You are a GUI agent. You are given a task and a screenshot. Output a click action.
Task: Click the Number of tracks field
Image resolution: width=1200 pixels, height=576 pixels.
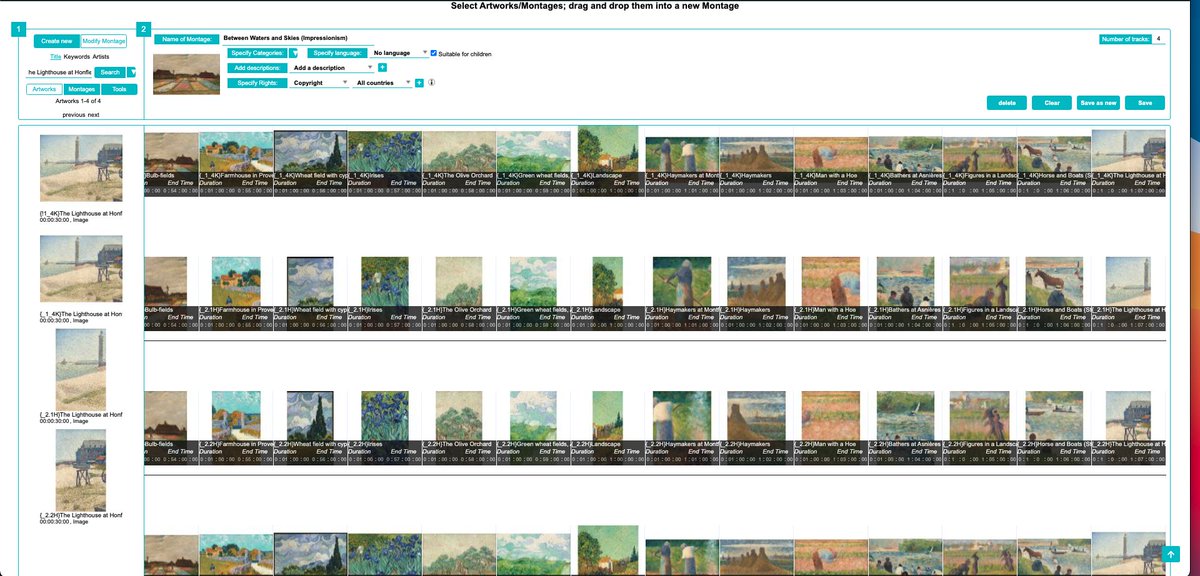[1160, 38]
